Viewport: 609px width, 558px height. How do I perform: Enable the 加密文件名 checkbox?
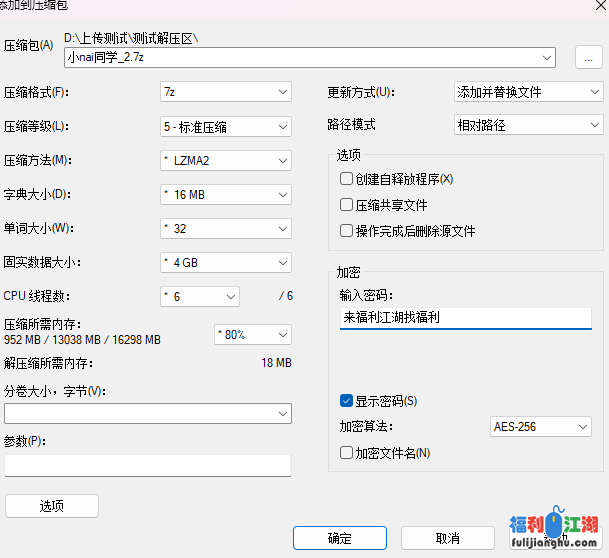tap(347, 453)
